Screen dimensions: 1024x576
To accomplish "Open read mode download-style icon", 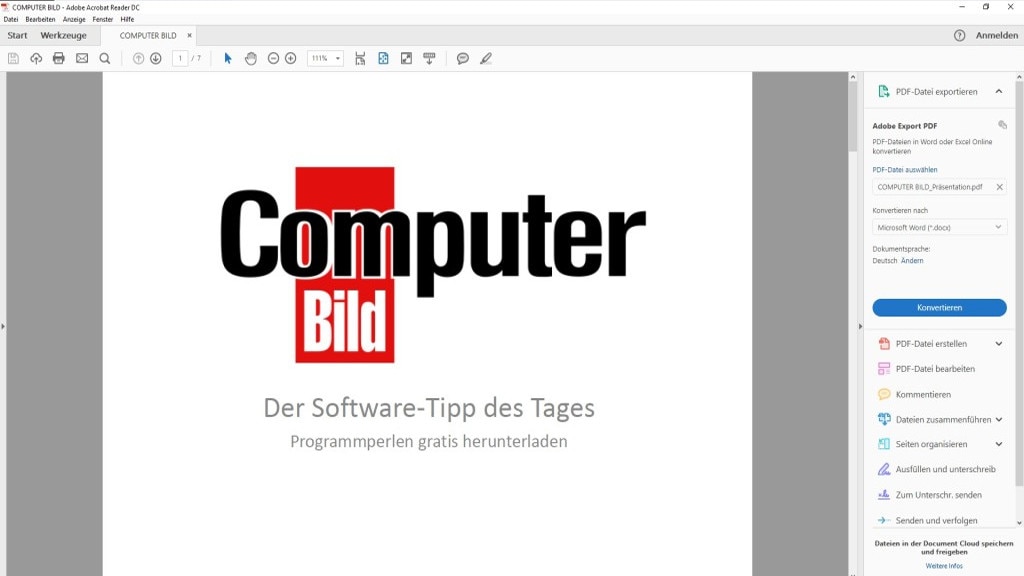I will [x=429, y=59].
